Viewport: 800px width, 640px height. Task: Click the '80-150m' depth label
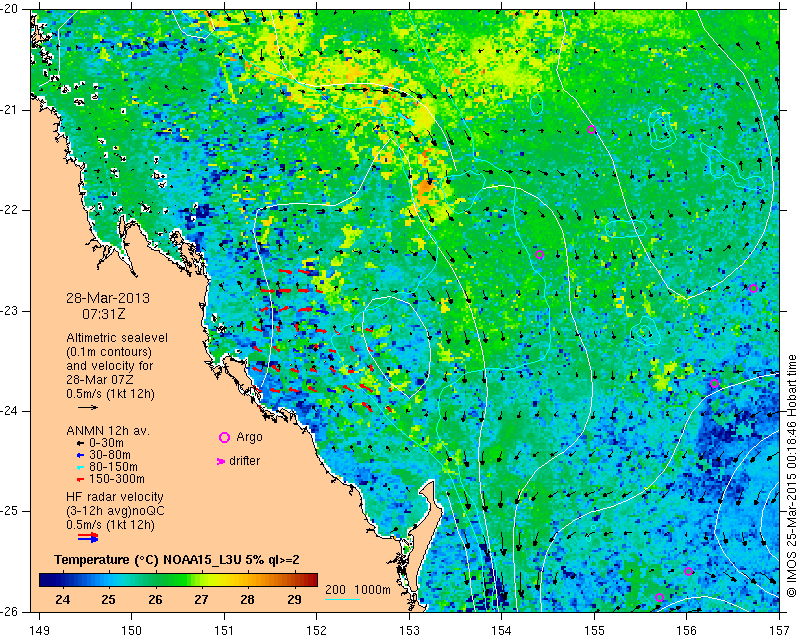click(113, 467)
